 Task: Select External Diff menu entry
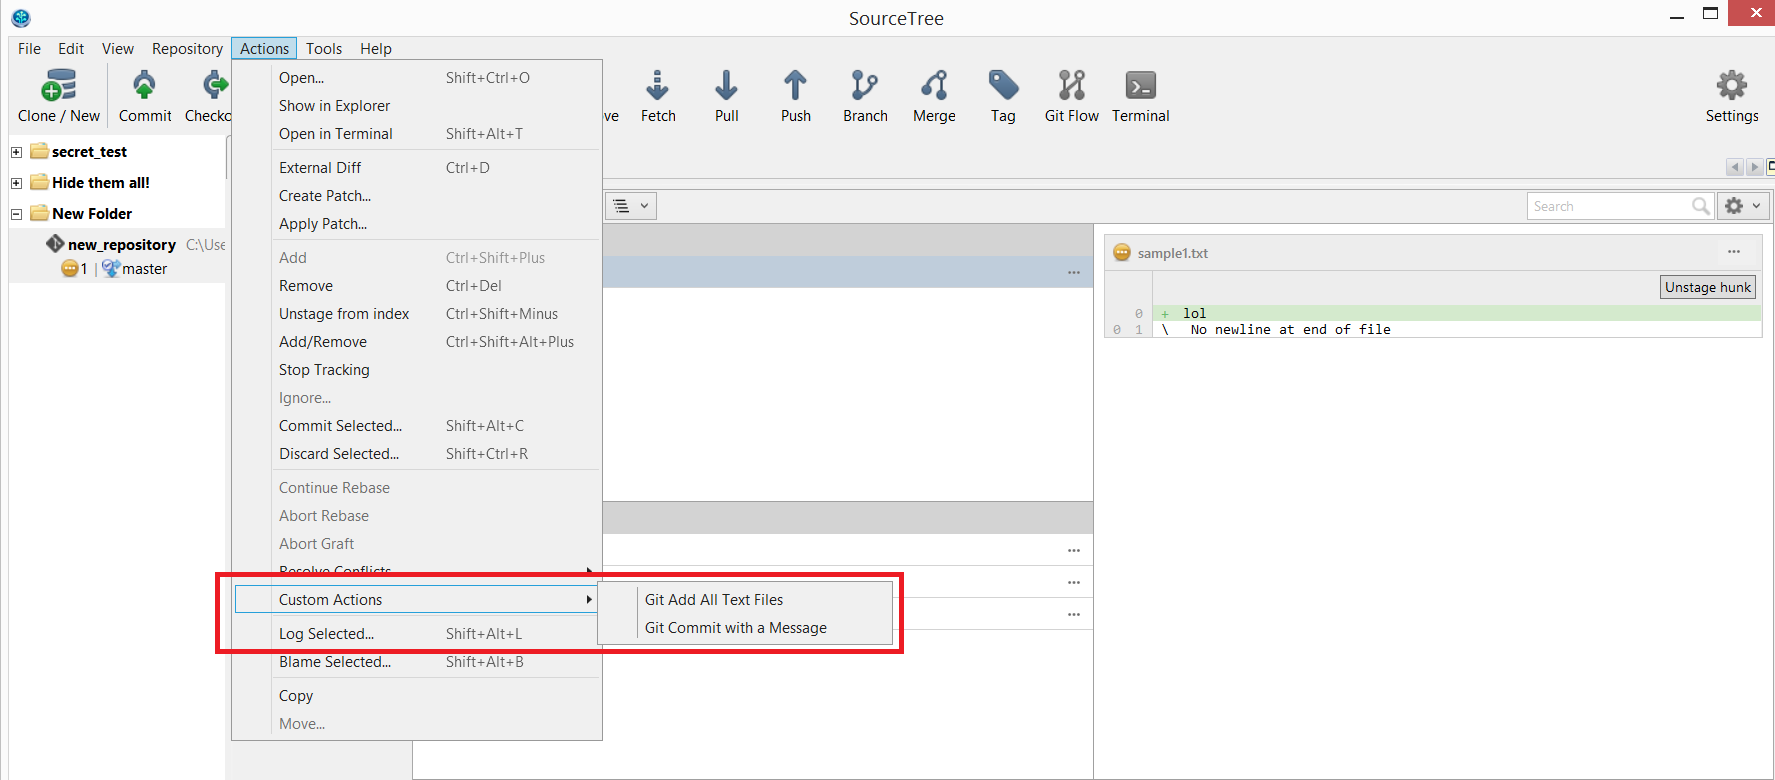pos(417,168)
